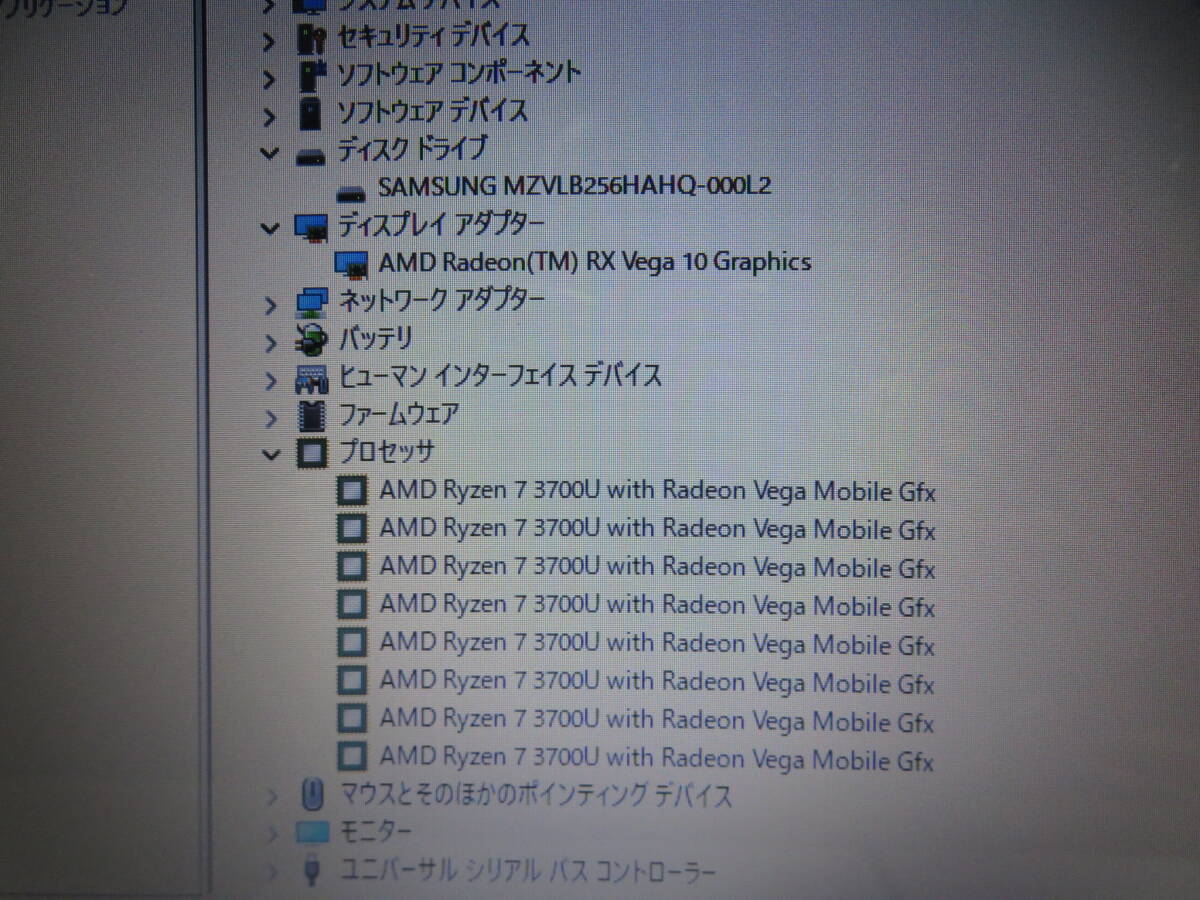Select the ヒューマン インターフェイス デバイス label

(500, 376)
